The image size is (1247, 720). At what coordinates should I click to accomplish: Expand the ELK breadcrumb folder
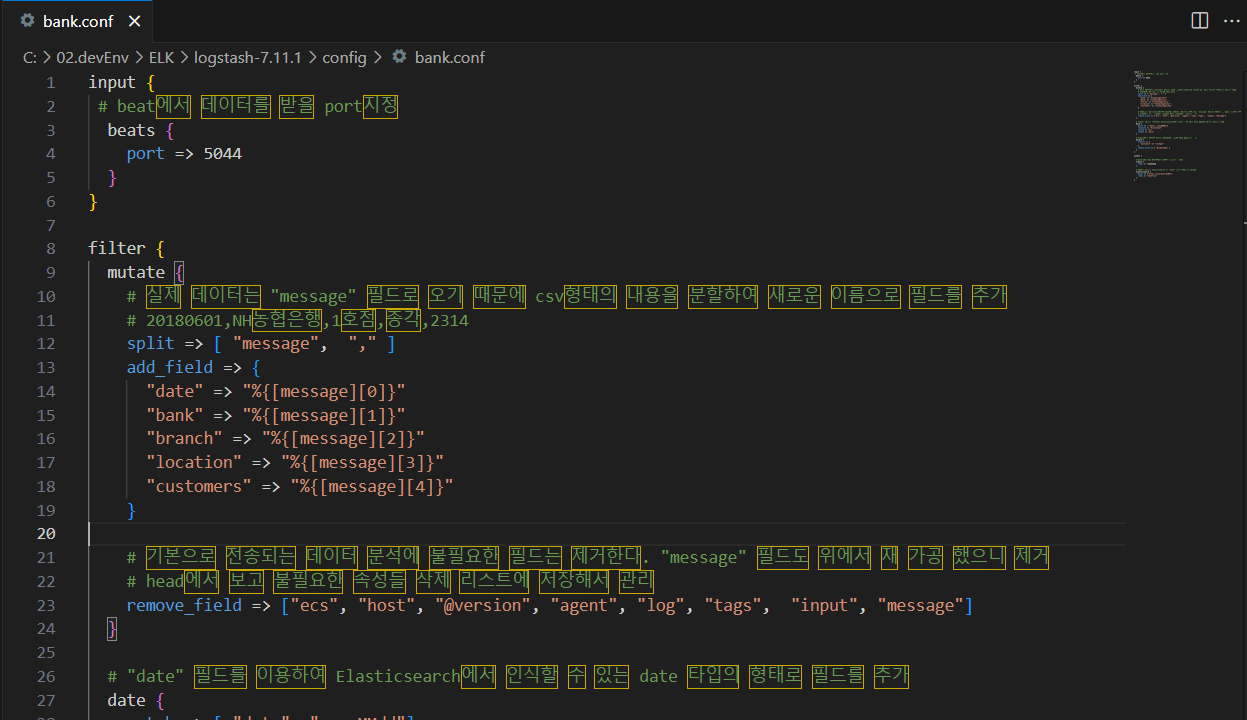(x=161, y=57)
